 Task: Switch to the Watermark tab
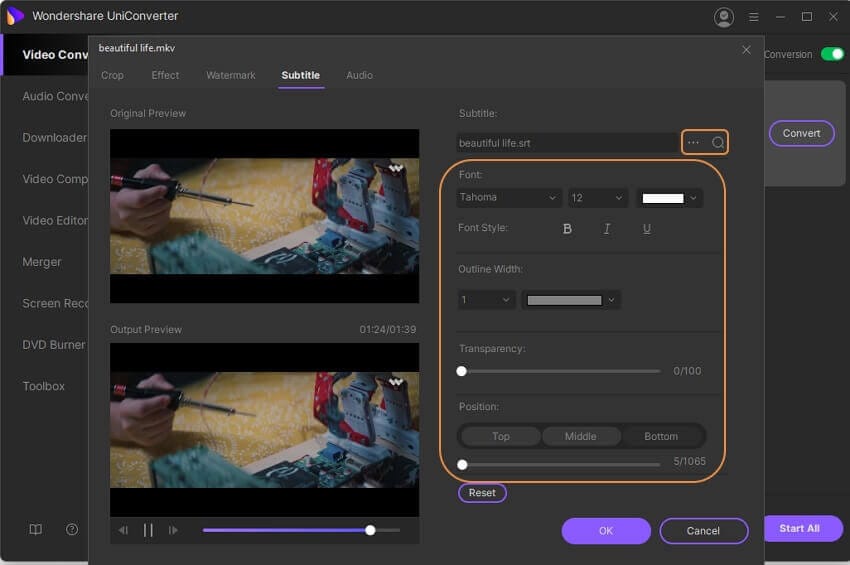coord(230,75)
